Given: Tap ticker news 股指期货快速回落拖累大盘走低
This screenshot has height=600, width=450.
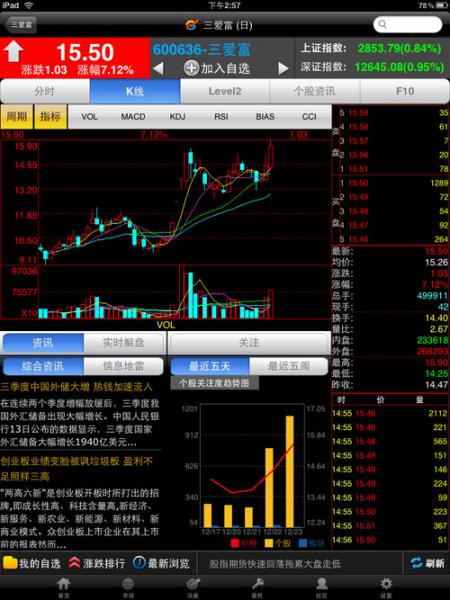Looking at the screenshot, I should click(275, 564).
